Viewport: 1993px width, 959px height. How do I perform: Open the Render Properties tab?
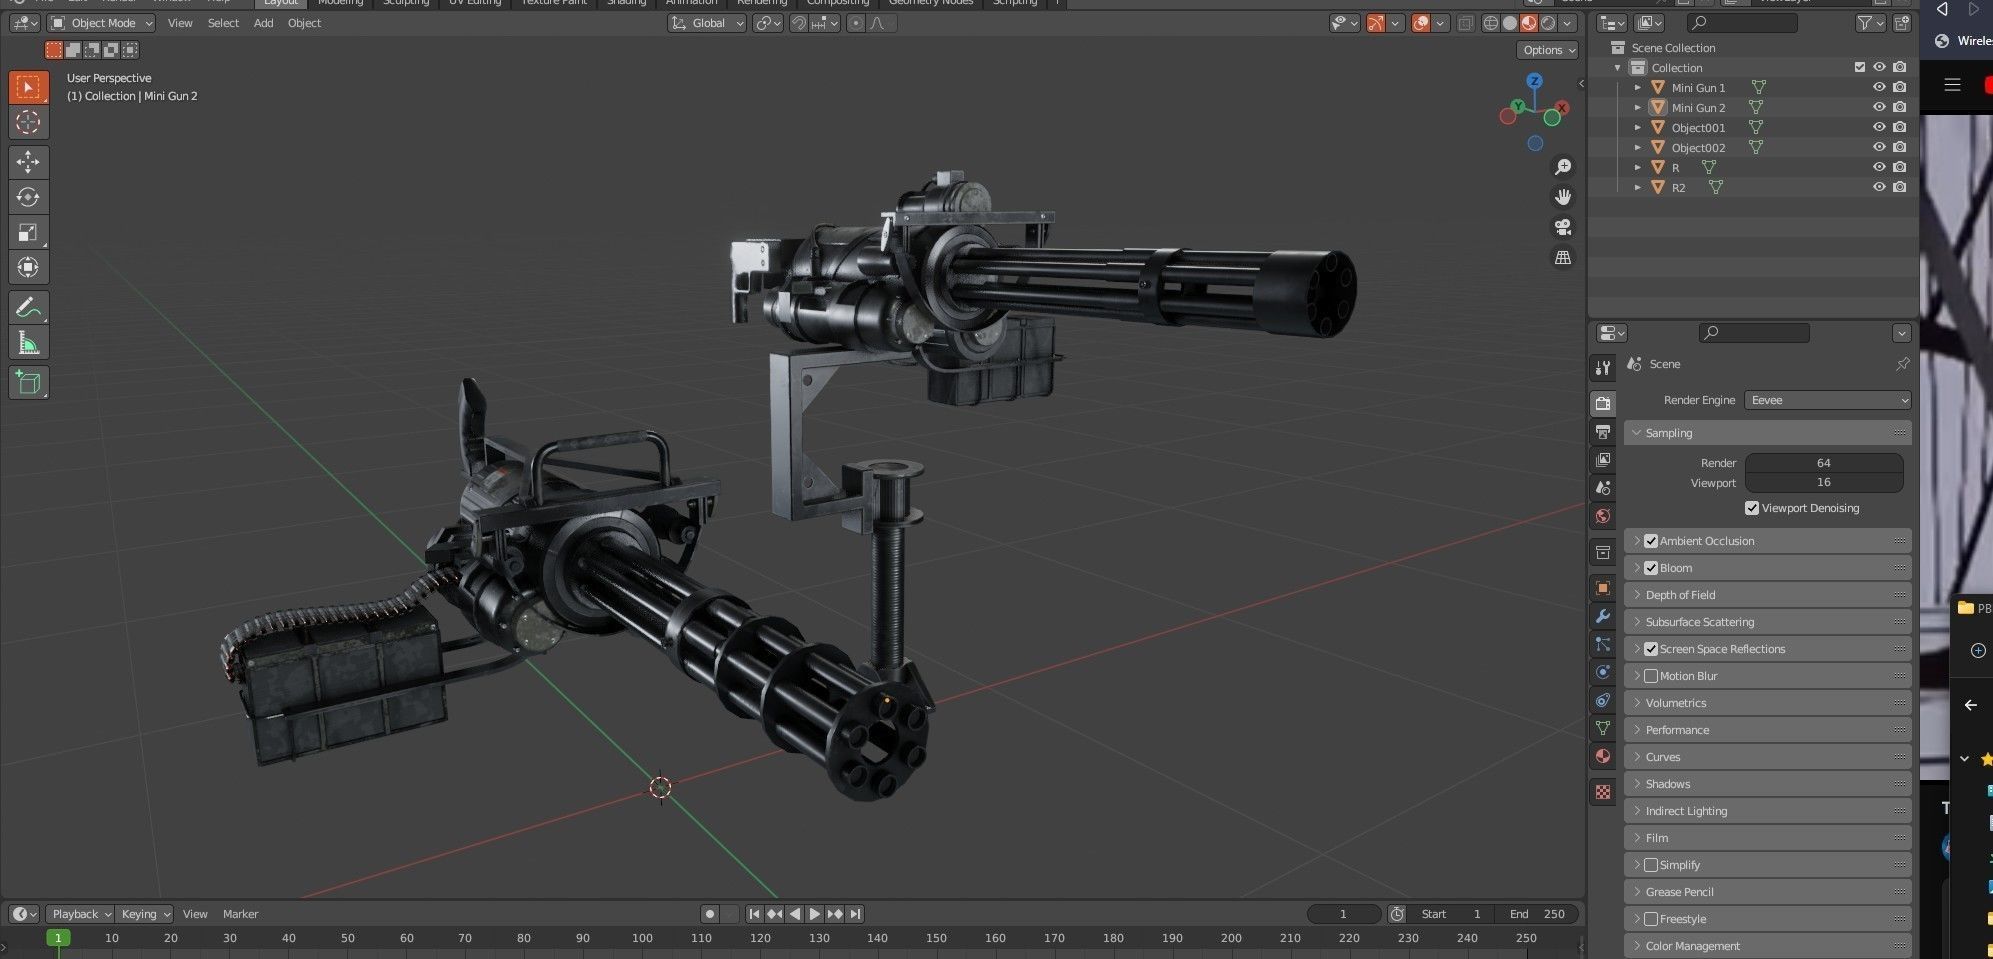click(1603, 402)
